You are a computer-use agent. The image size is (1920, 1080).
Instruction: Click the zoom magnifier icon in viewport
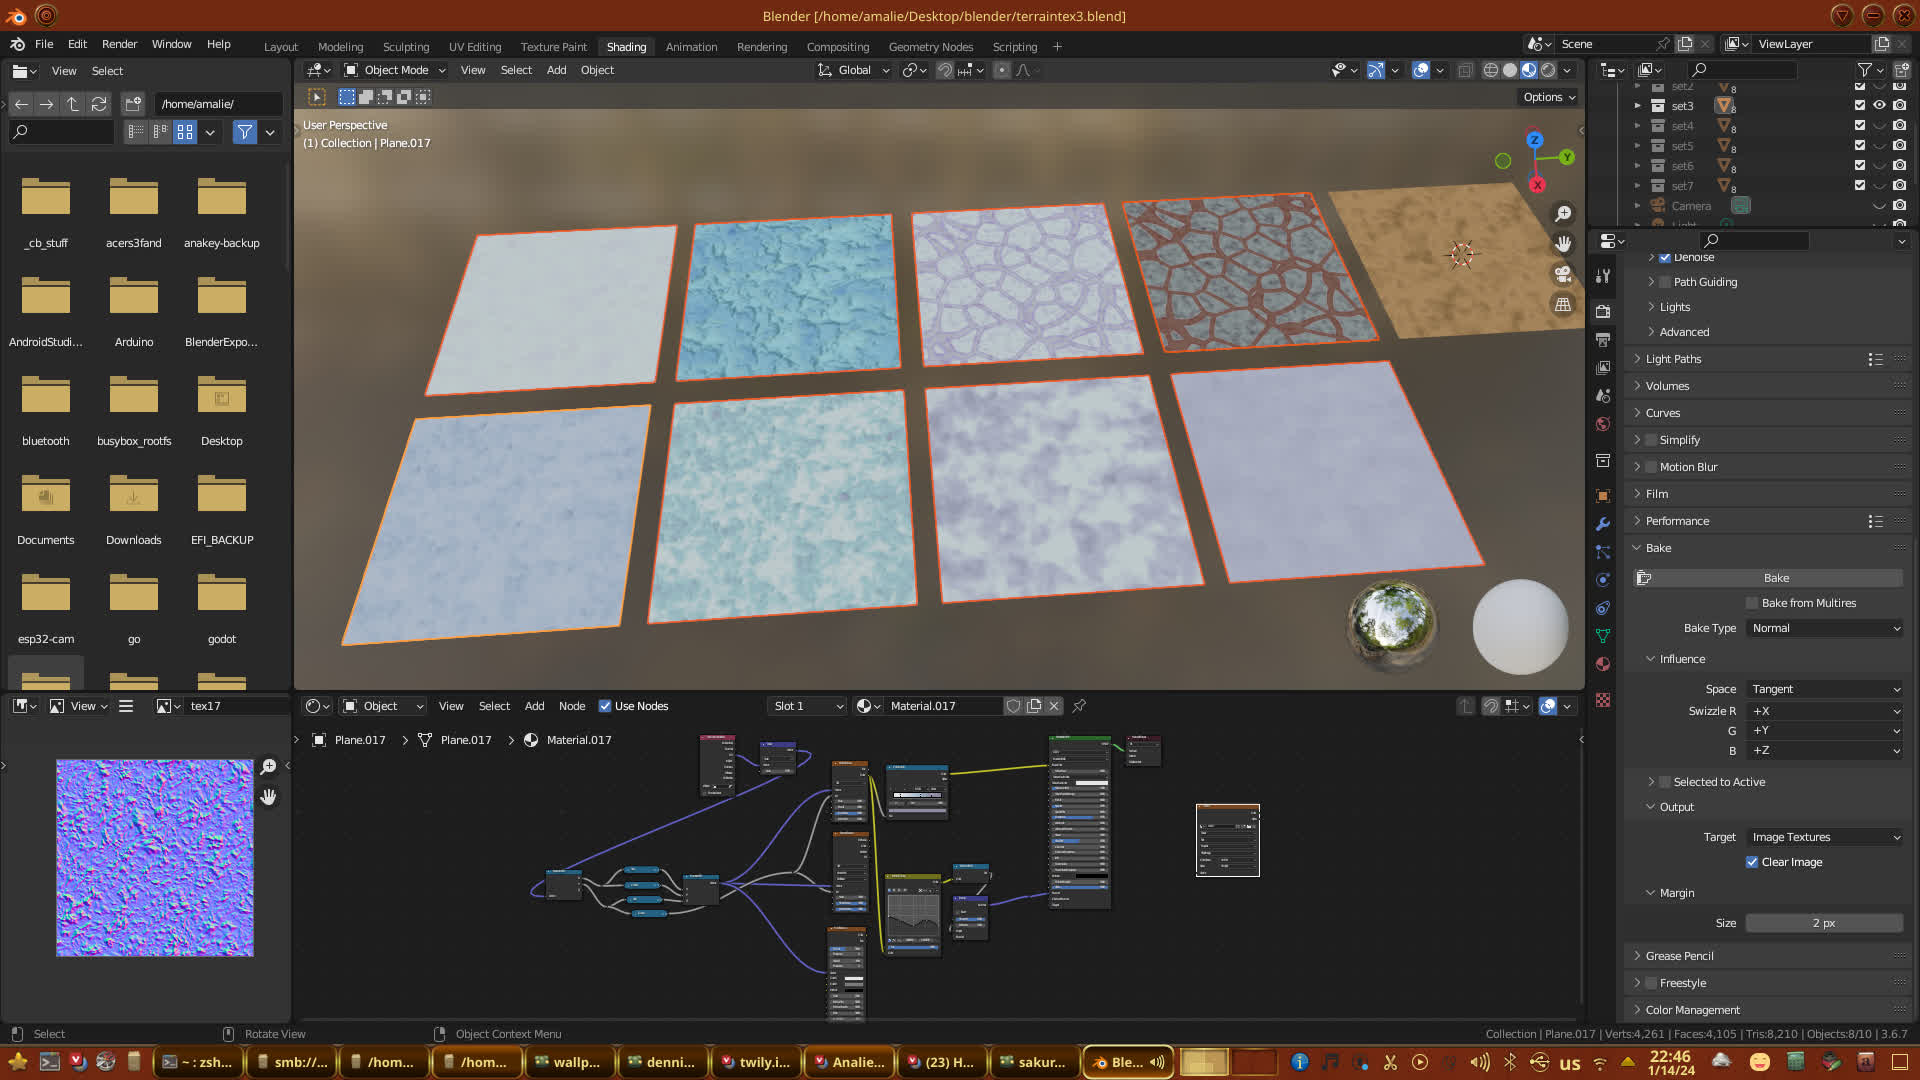tap(1563, 214)
